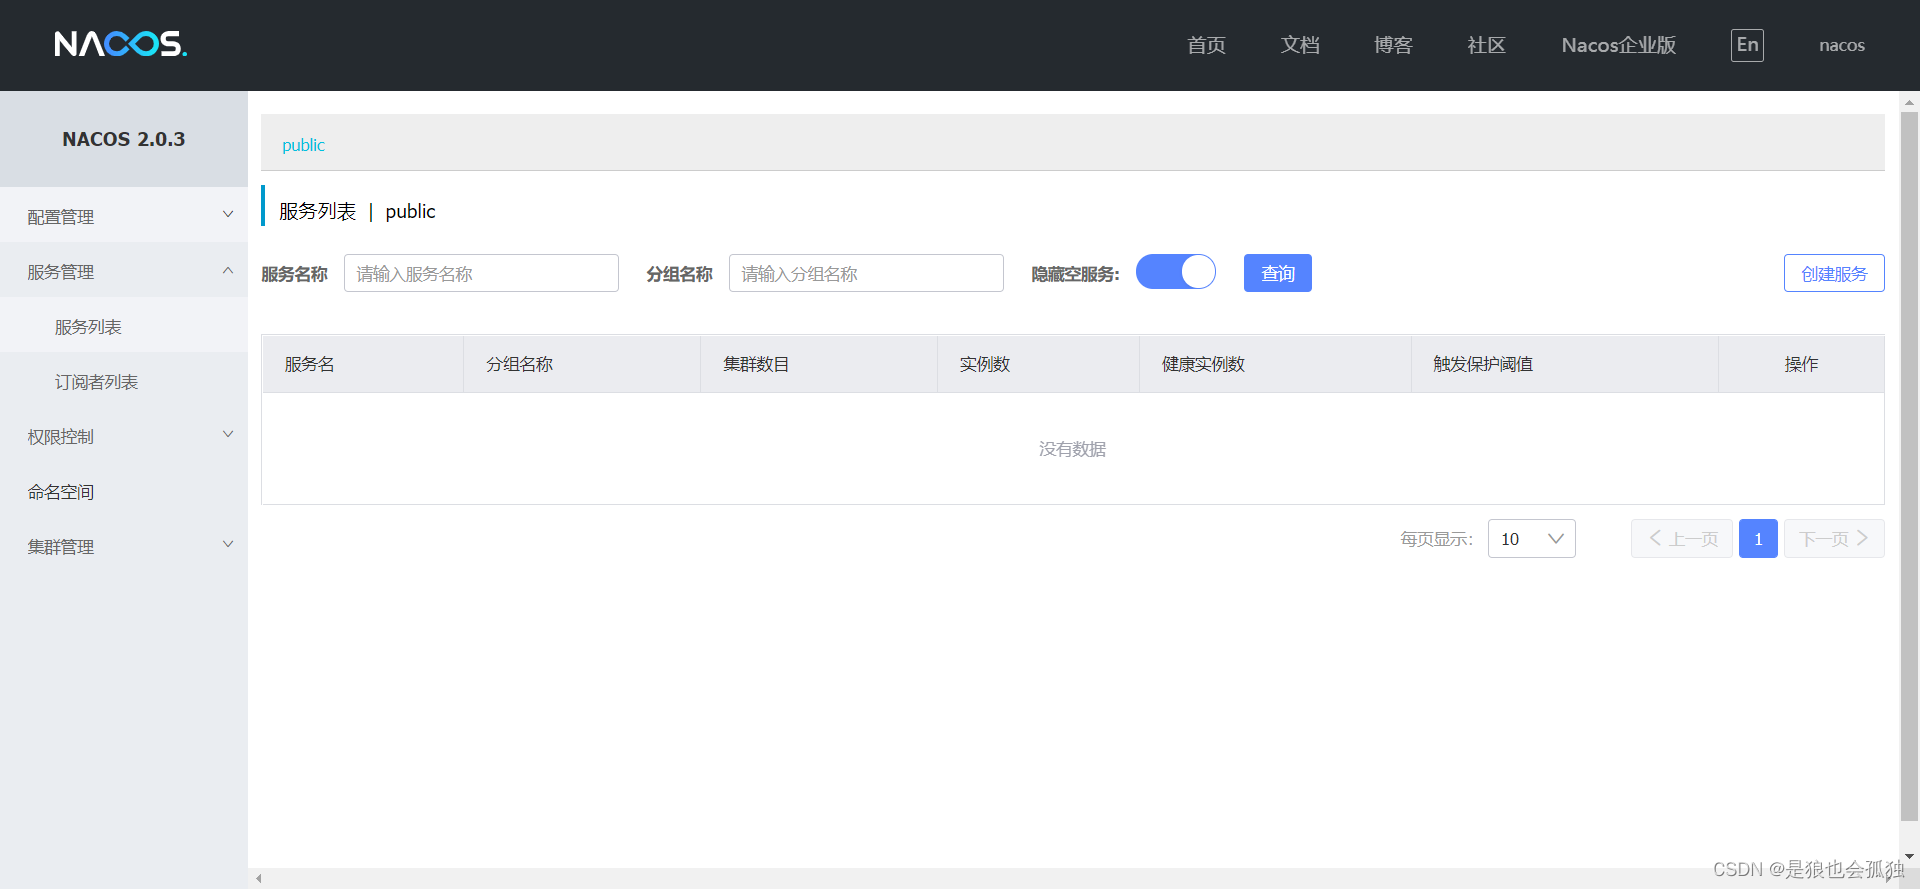
Task: Open 集群管理 in the sidebar
Action: 124,546
